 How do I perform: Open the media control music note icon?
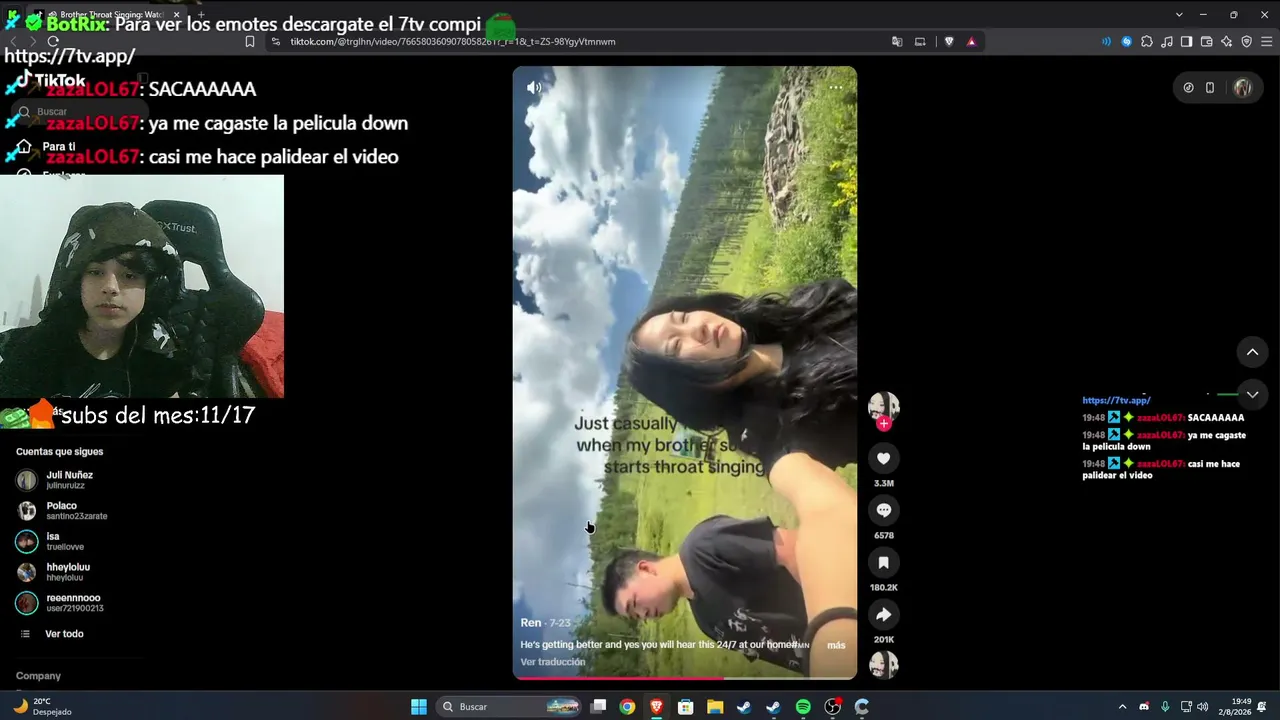pyautogui.click(x=1167, y=42)
